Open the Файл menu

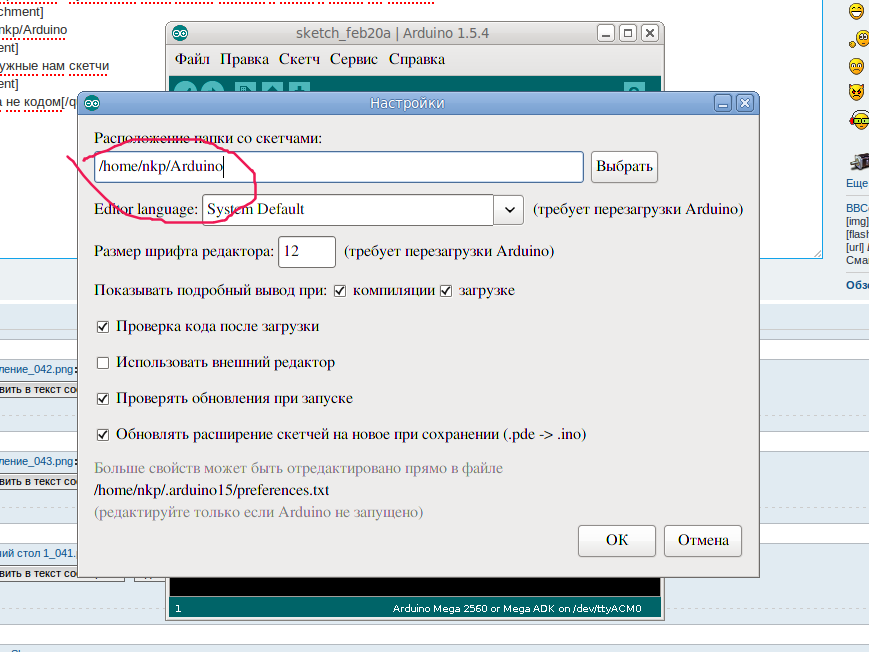pyautogui.click(x=192, y=59)
